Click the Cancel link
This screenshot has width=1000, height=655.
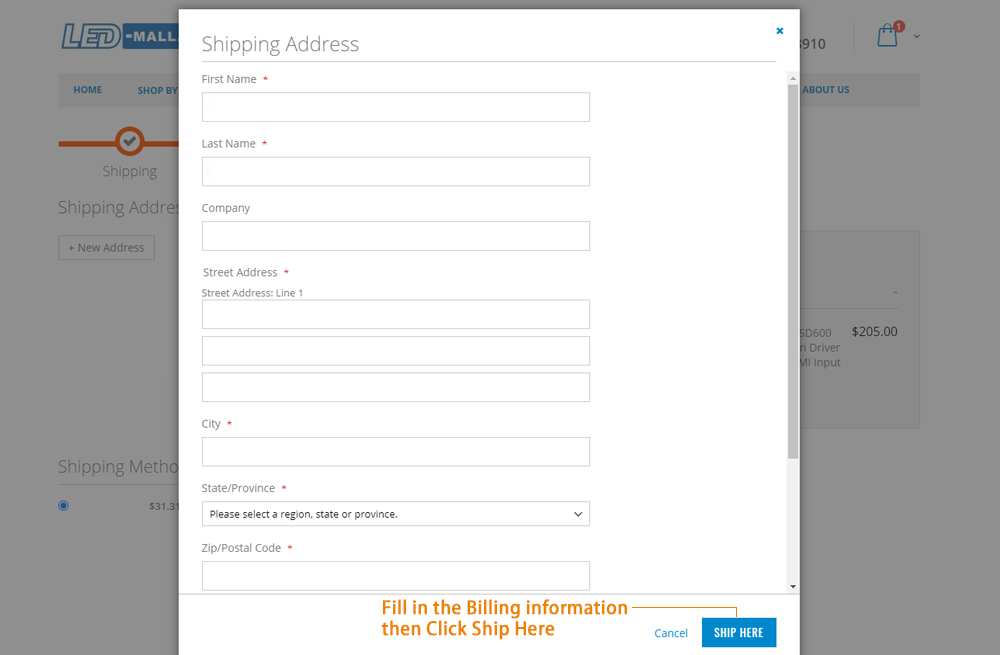671,633
